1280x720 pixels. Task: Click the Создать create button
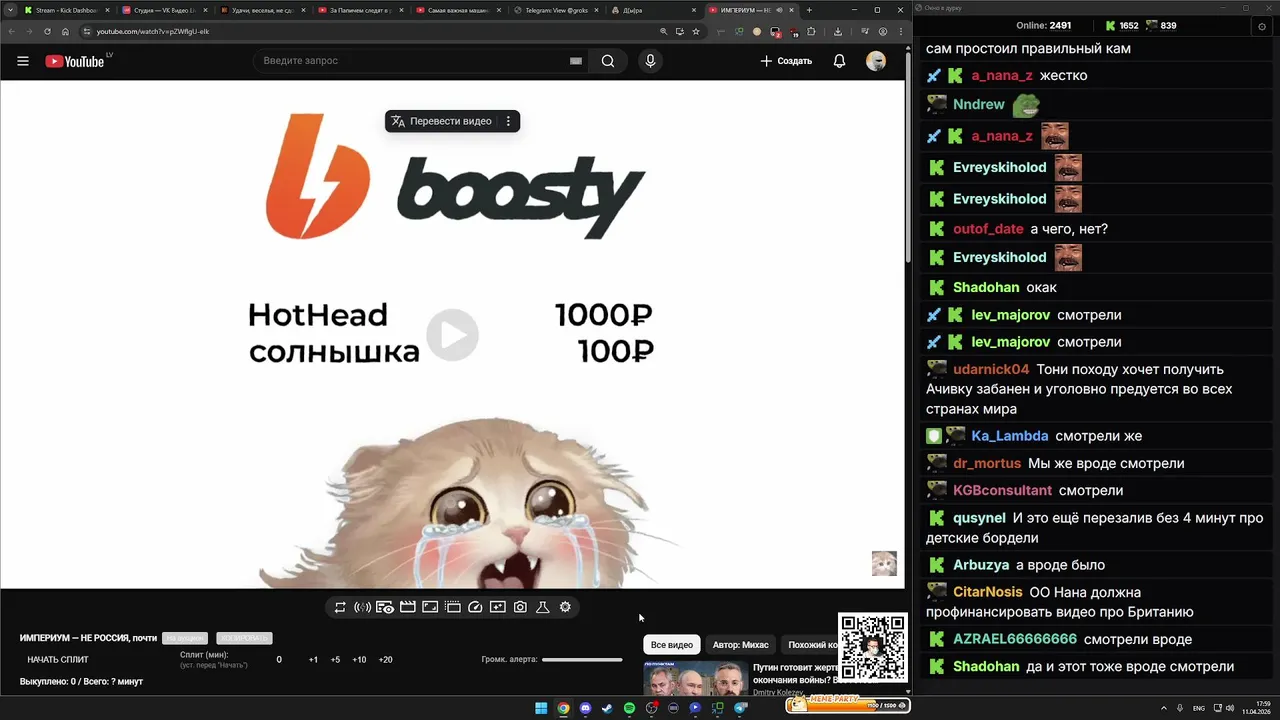pos(786,61)
